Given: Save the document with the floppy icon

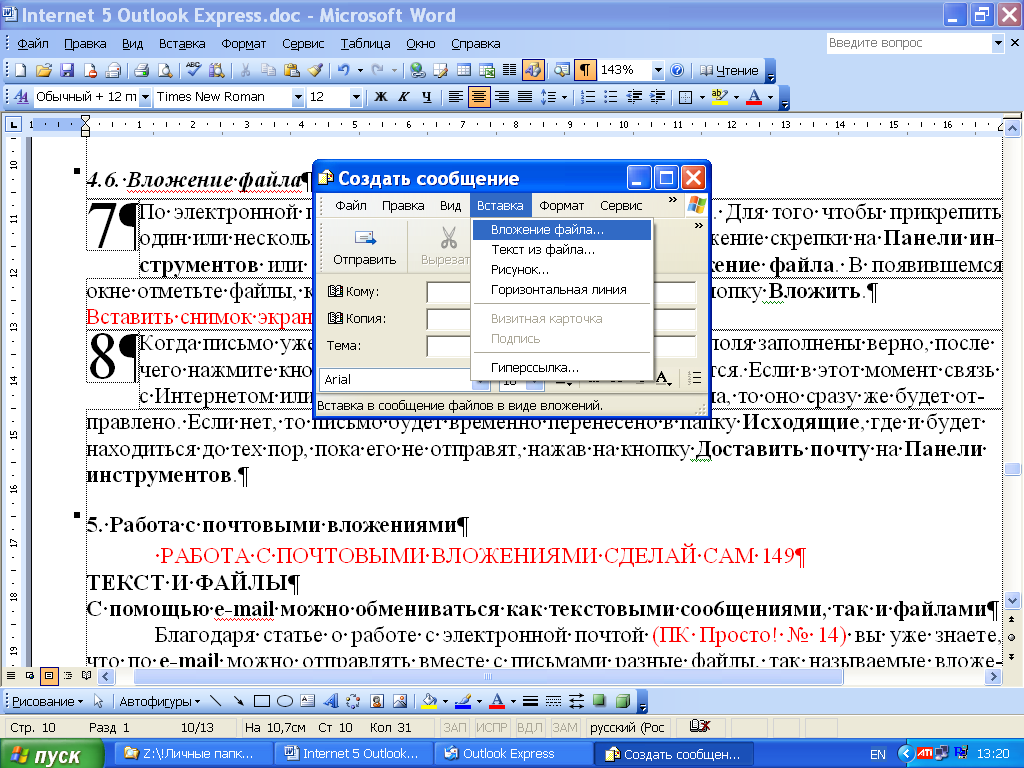Looking at the screenshot, I should click(67, 71).
